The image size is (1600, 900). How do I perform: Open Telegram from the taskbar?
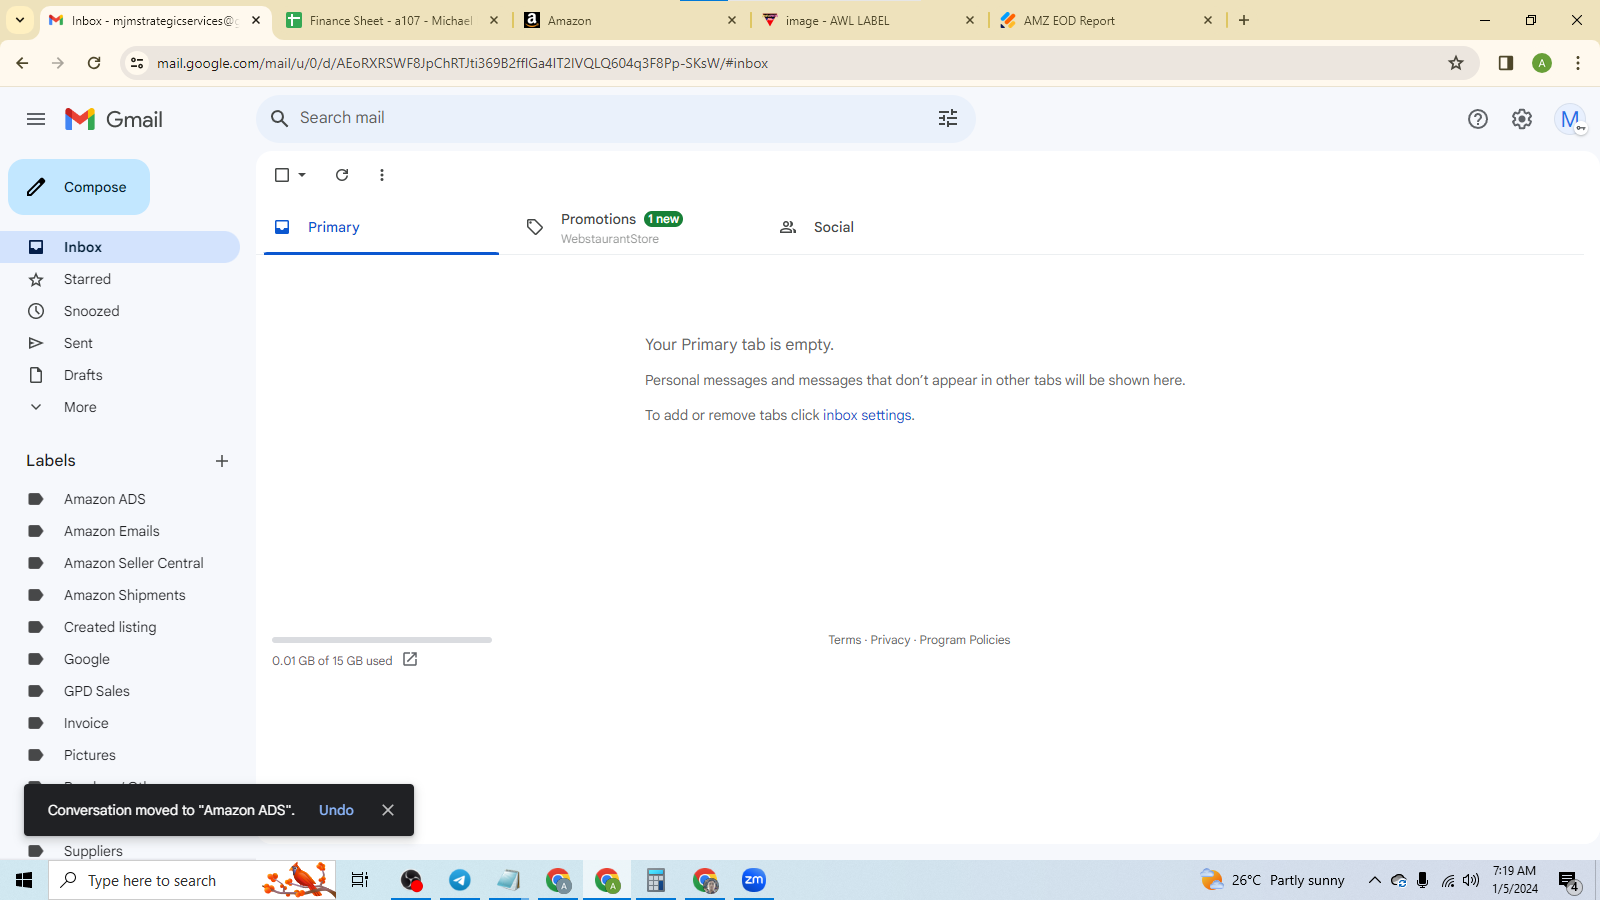(460, 880)
